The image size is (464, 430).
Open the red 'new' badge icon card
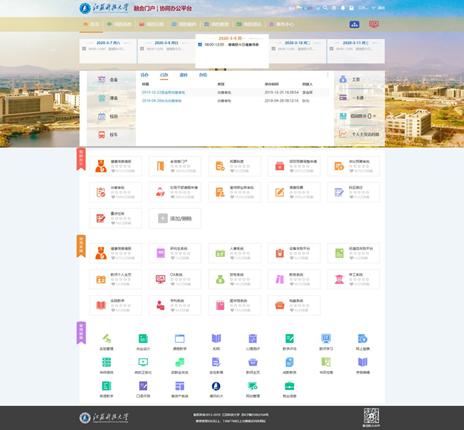pos(175,192)
